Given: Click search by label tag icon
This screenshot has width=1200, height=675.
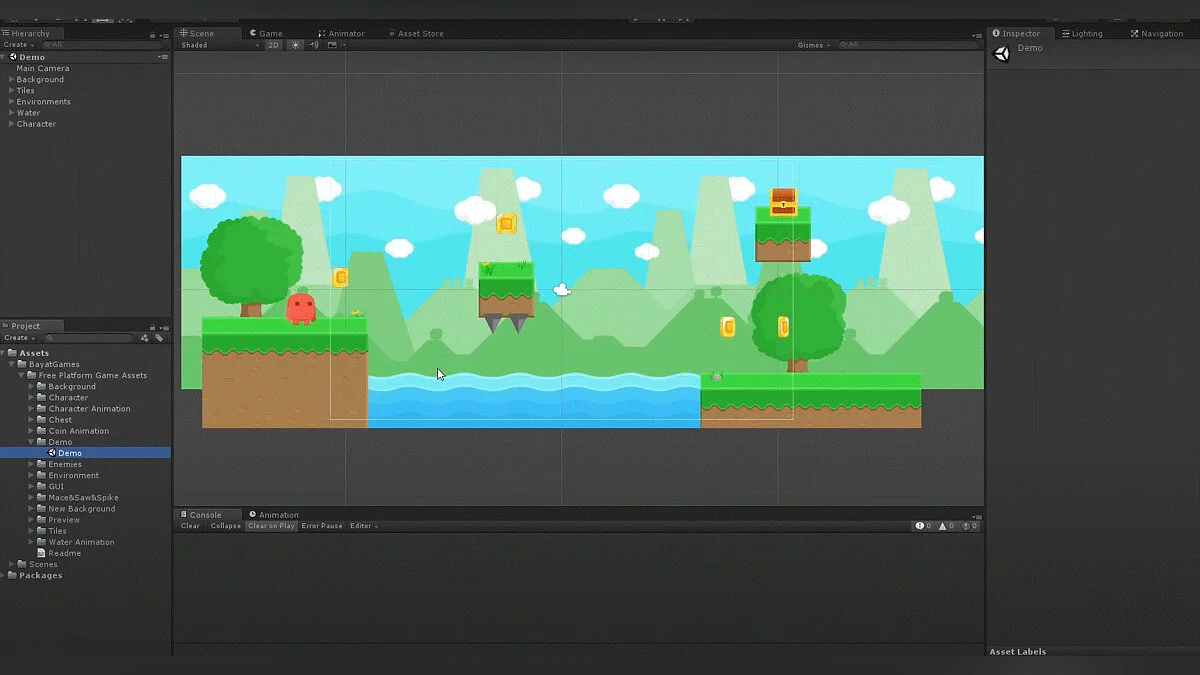Looking at the screenshot, I should [x=158, y=338].
